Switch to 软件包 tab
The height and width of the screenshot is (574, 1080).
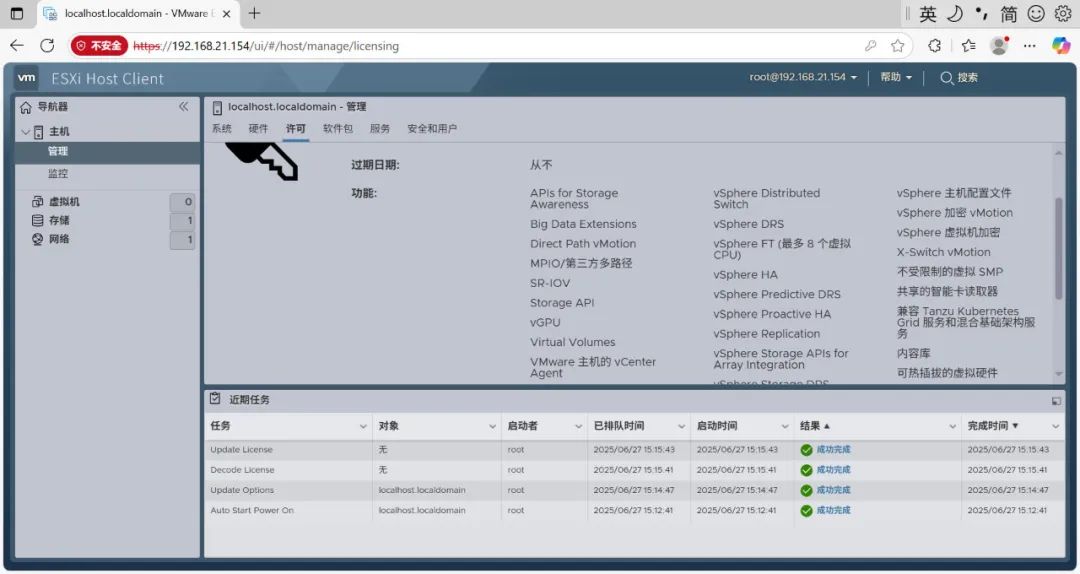point(338,129)
